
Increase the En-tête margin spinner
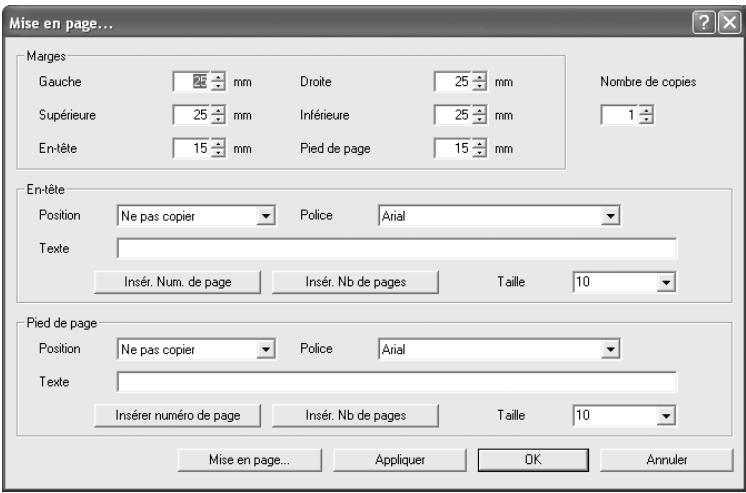218,144
